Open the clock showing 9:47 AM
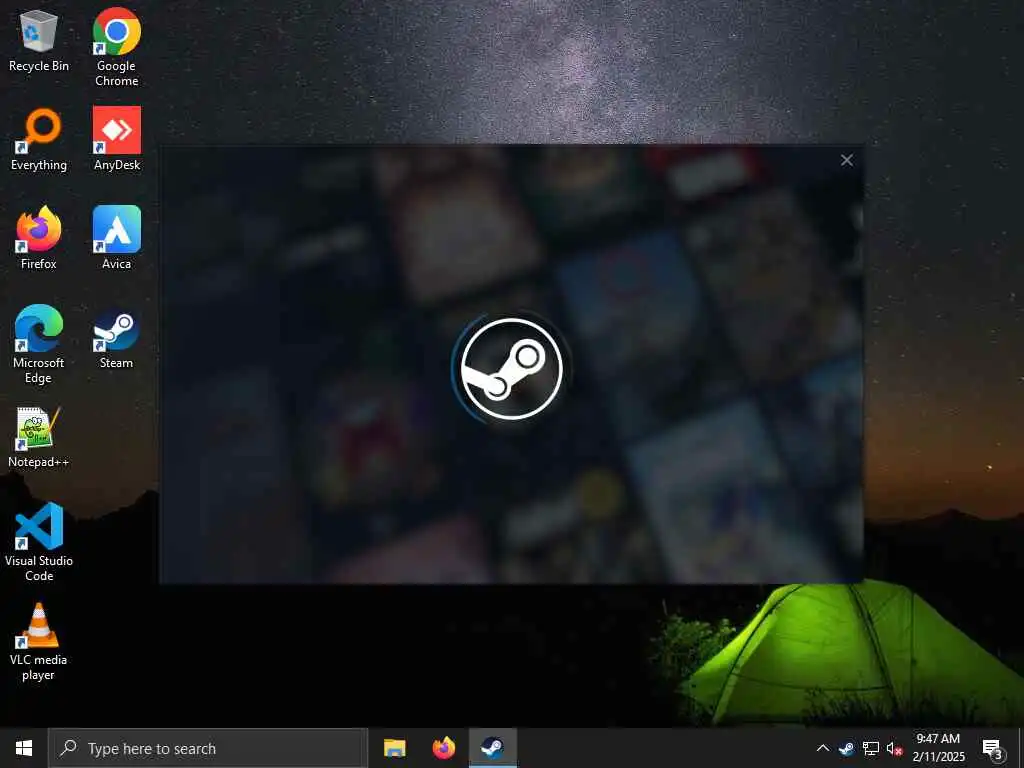Viewport: 1024px width, 768px height. pos(938,748)
